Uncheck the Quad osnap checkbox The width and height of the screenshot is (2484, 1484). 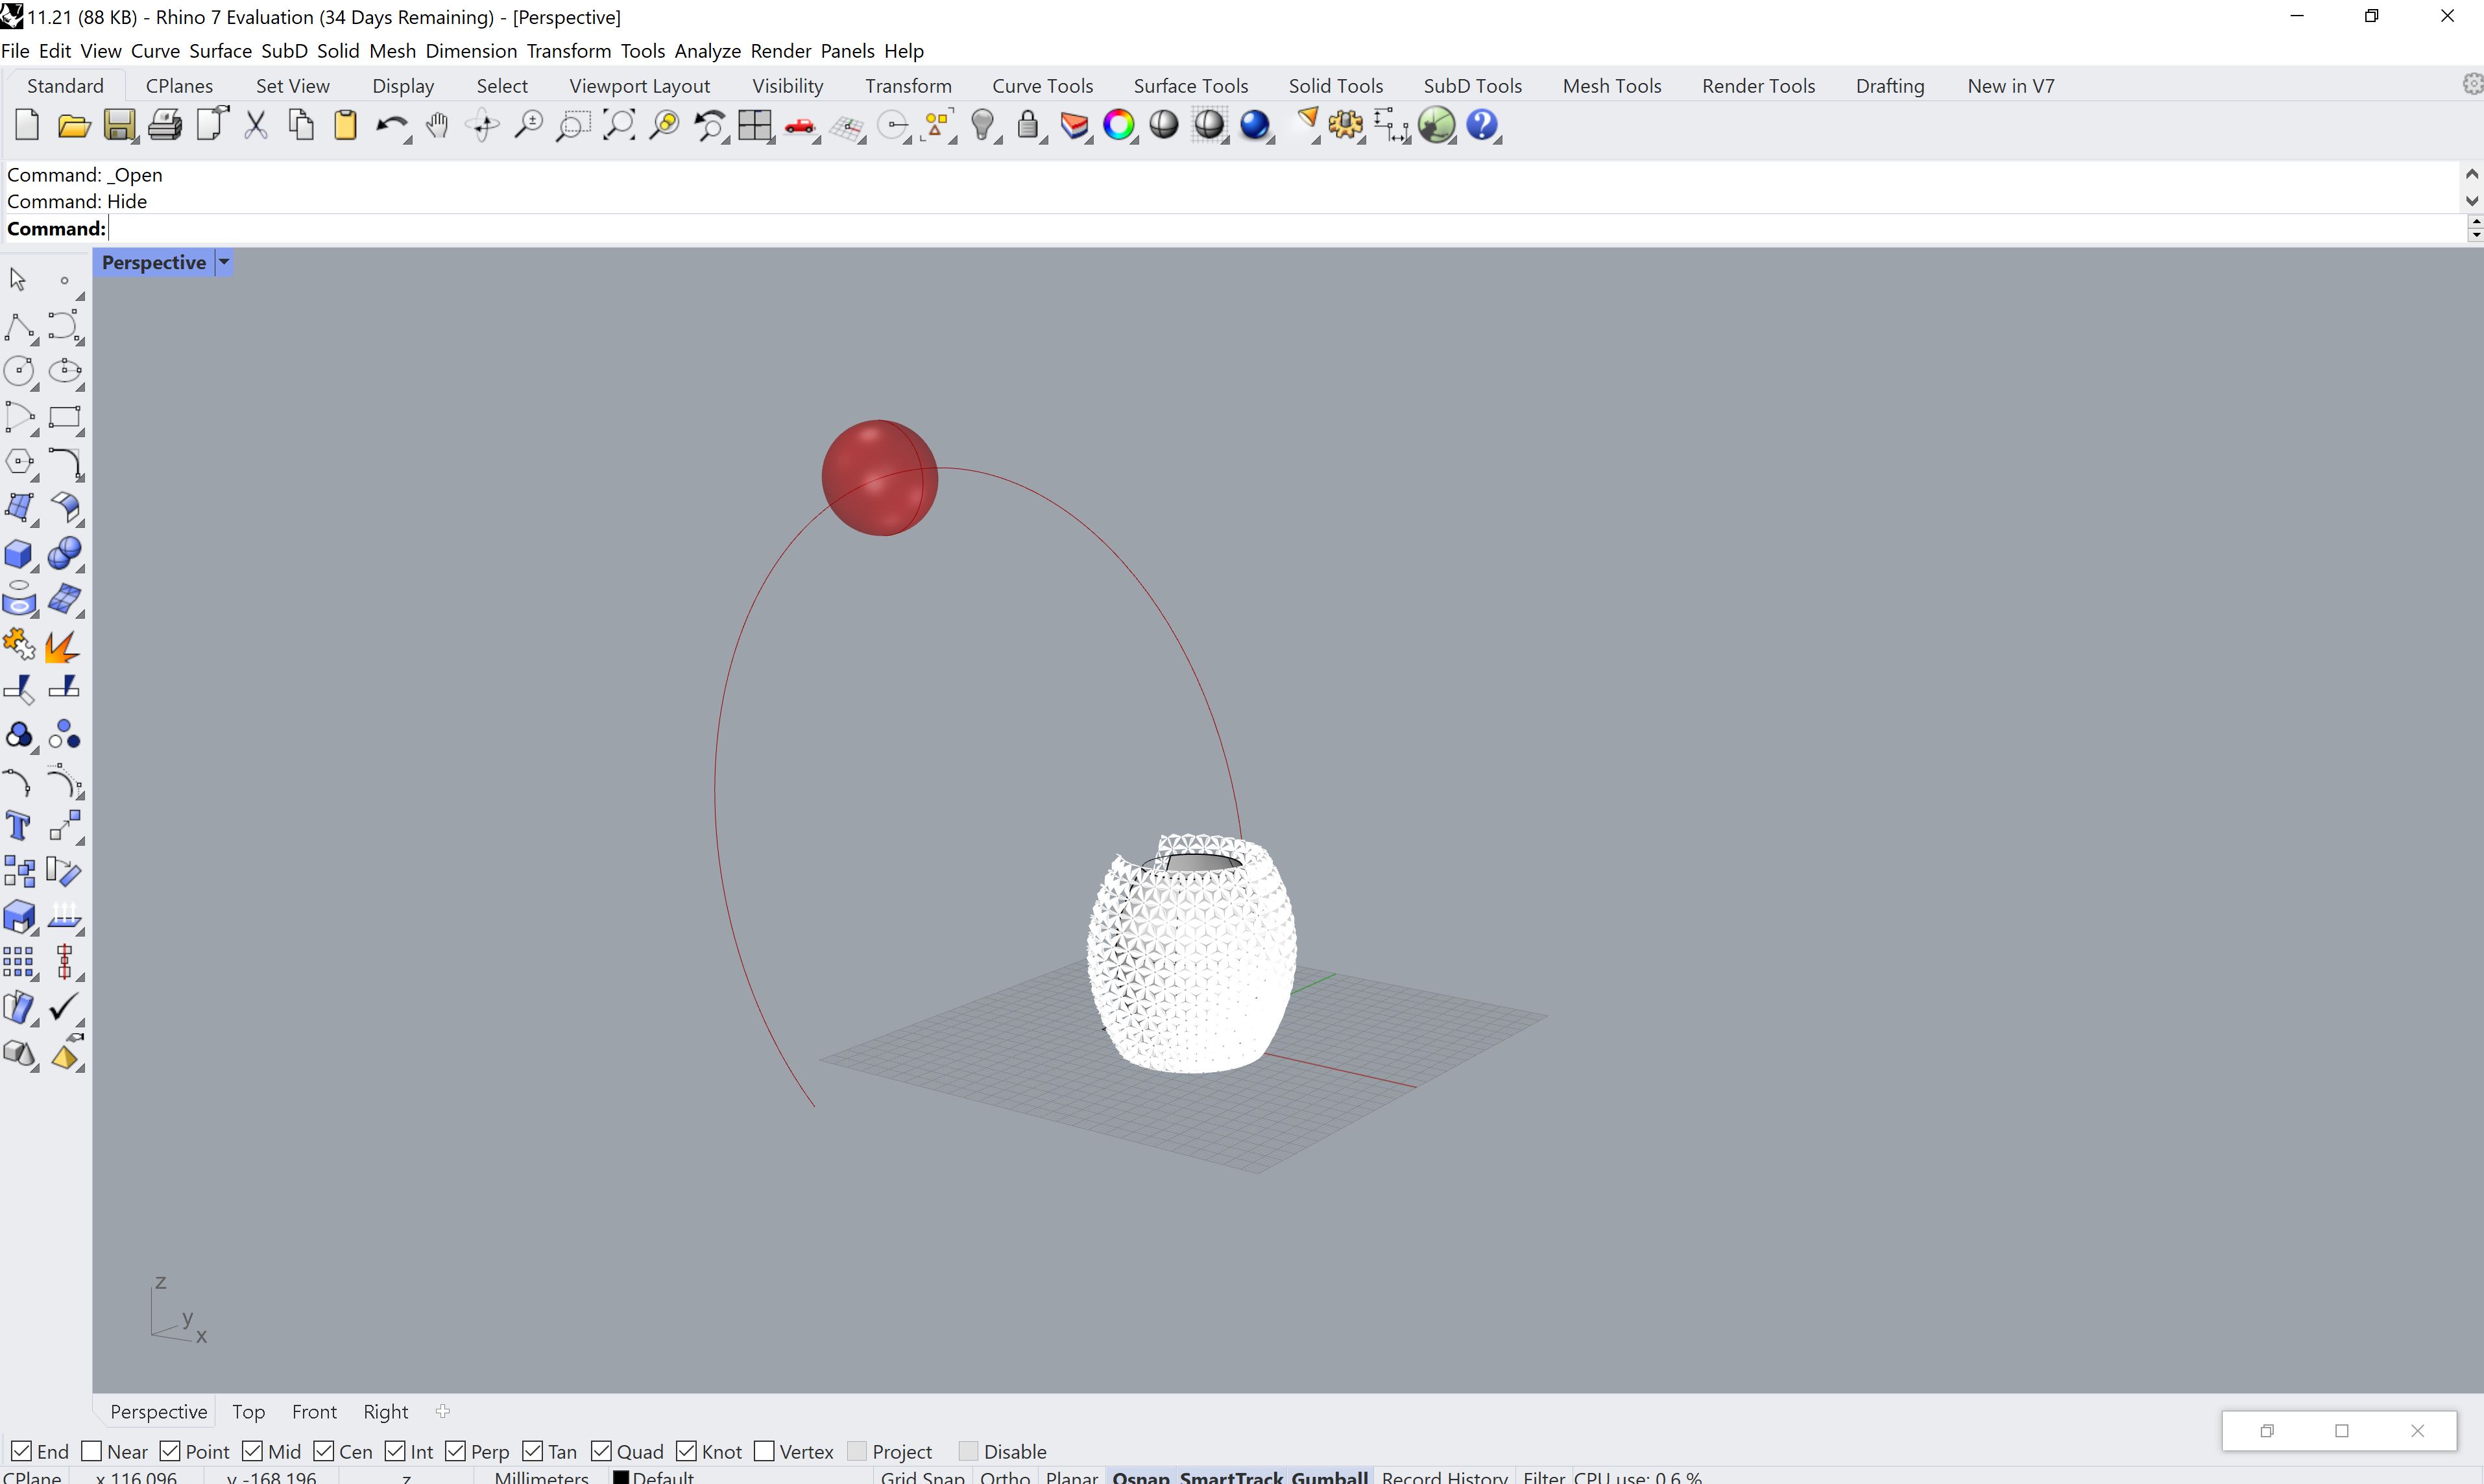coord(602,1451)
